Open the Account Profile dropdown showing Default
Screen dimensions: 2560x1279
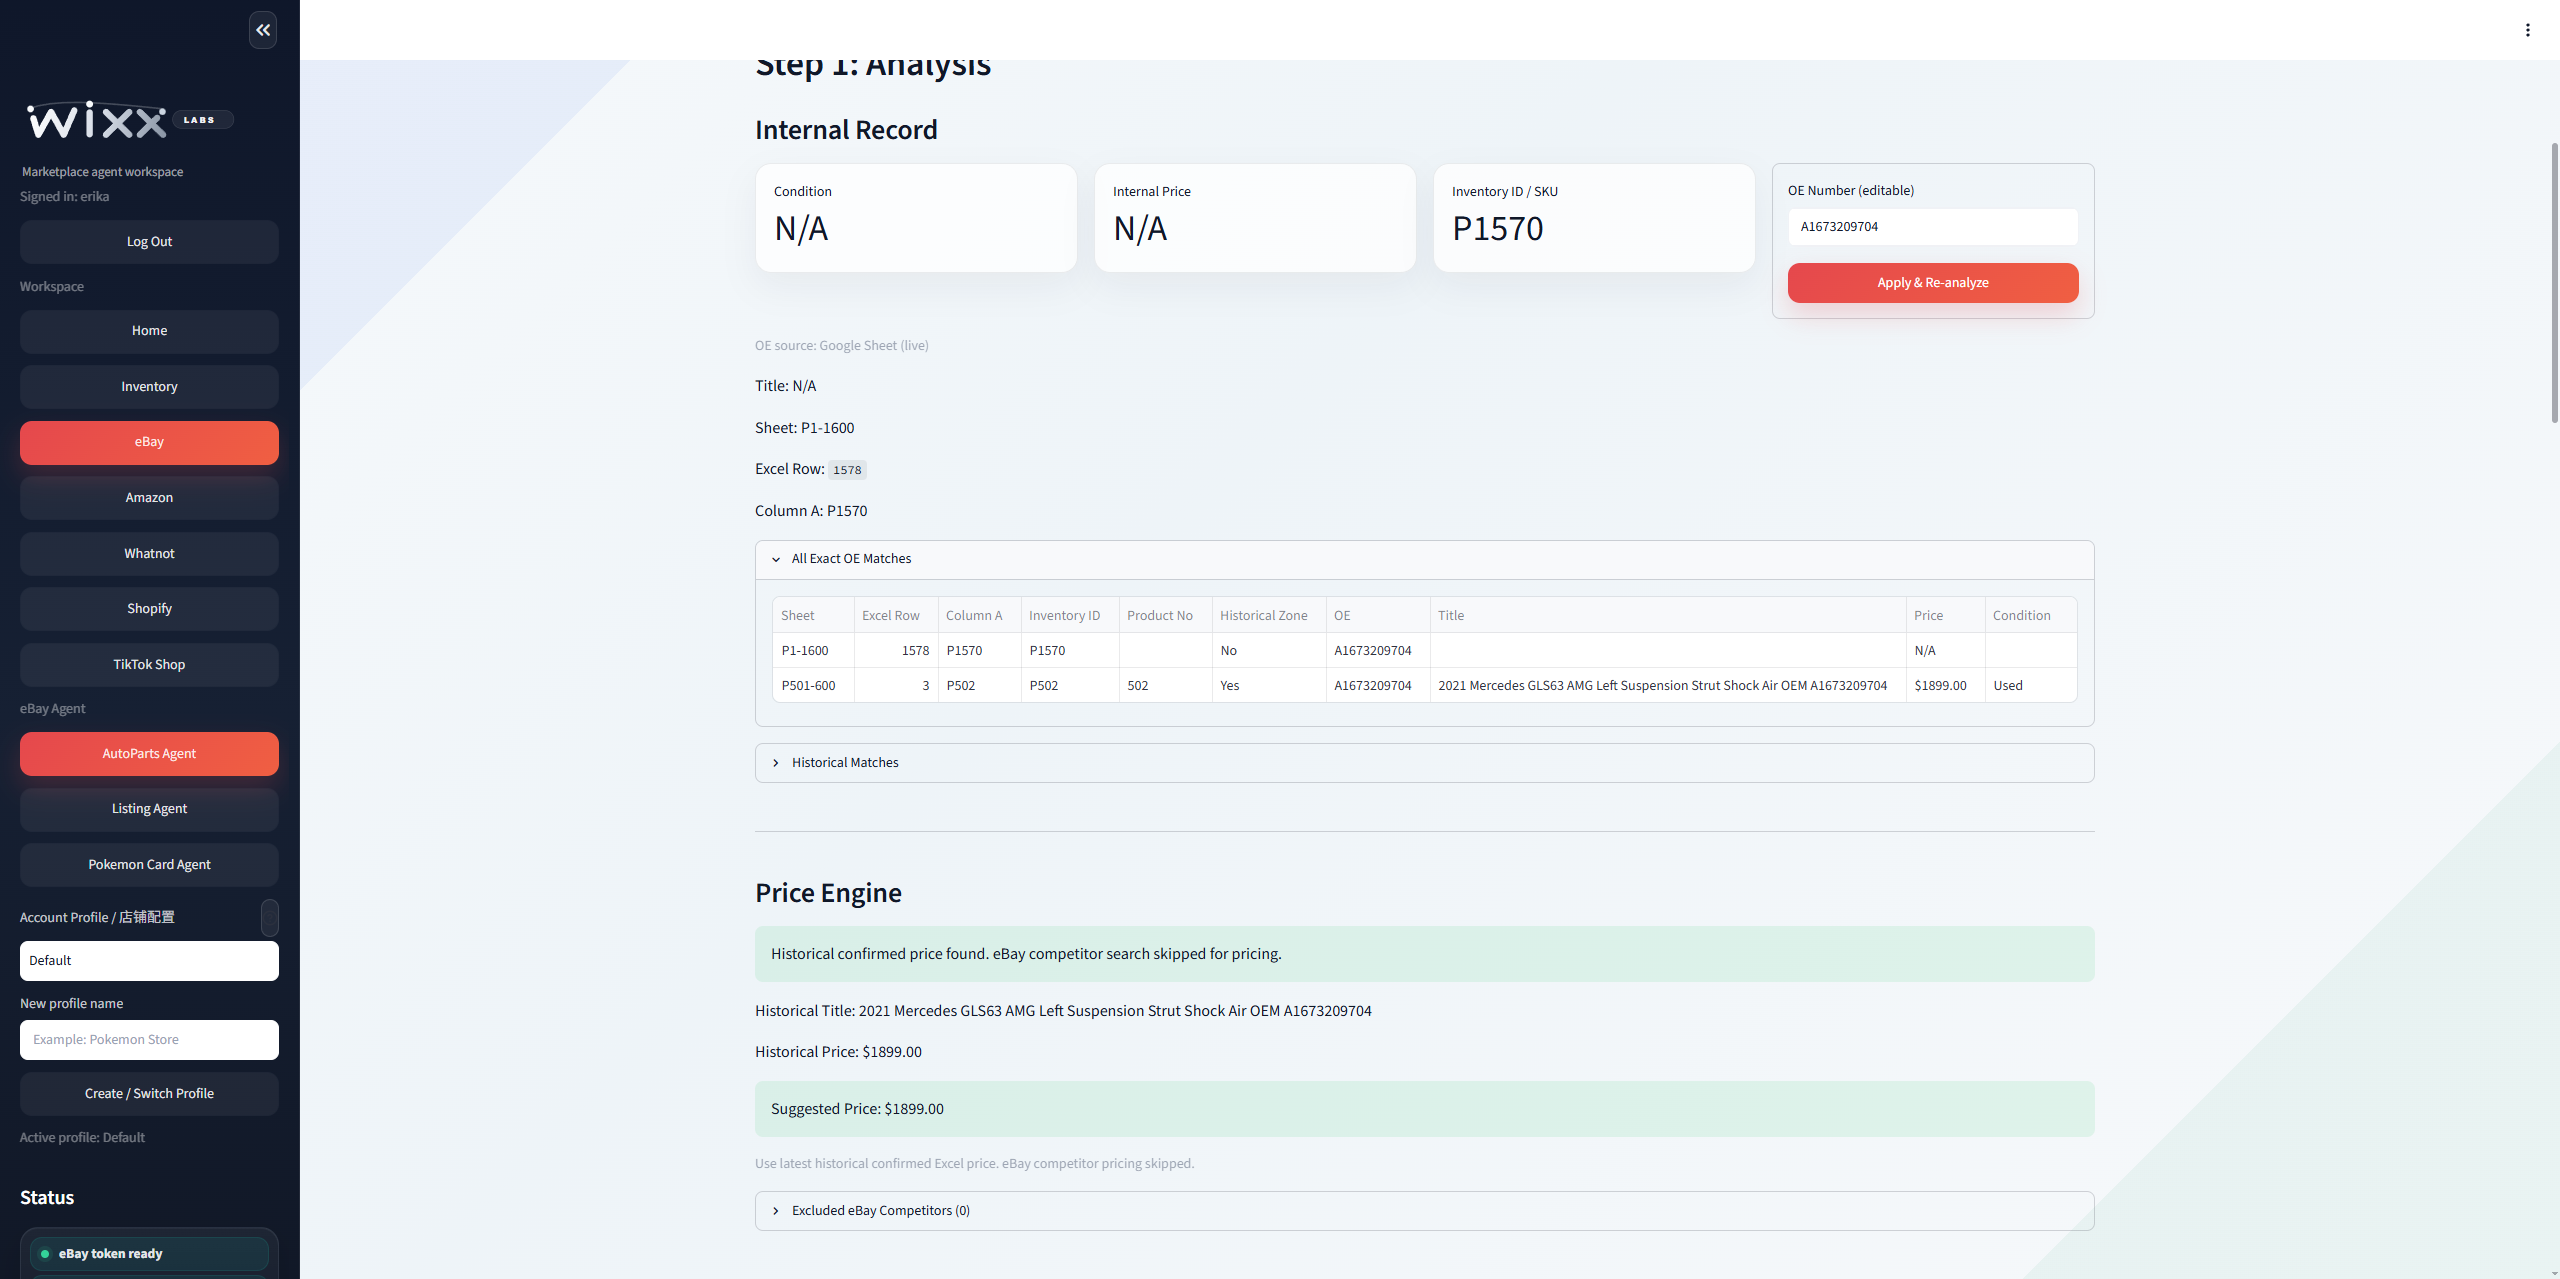[x=149, y=961]
